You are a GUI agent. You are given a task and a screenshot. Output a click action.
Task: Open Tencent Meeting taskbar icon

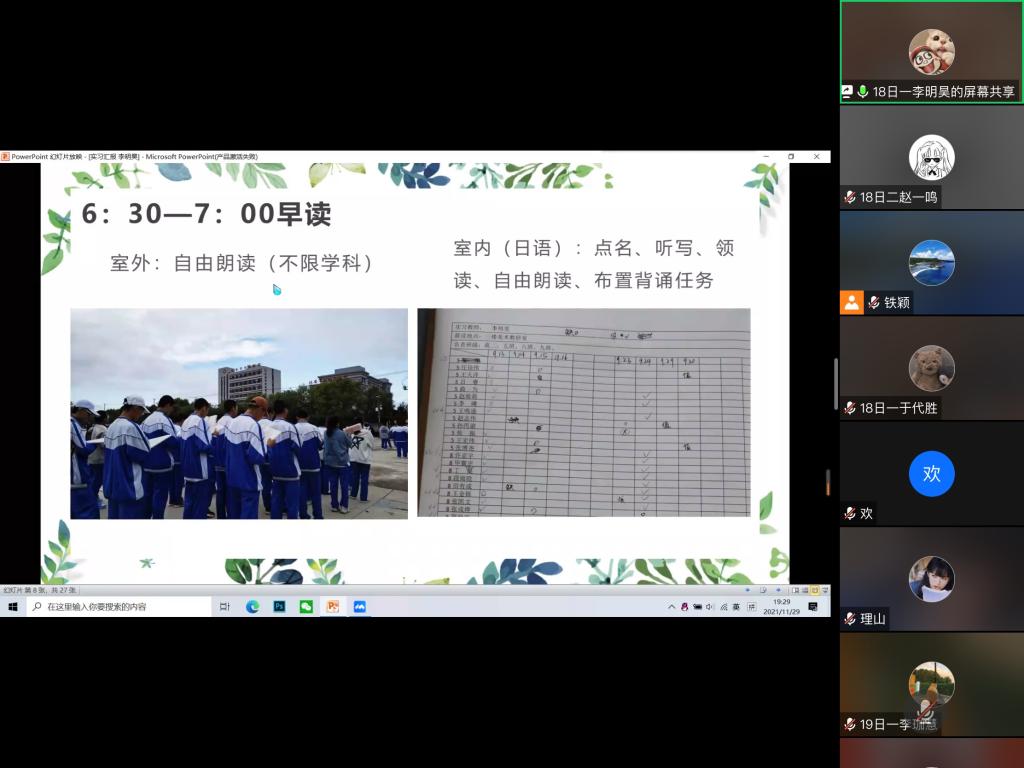pos(359,606)
